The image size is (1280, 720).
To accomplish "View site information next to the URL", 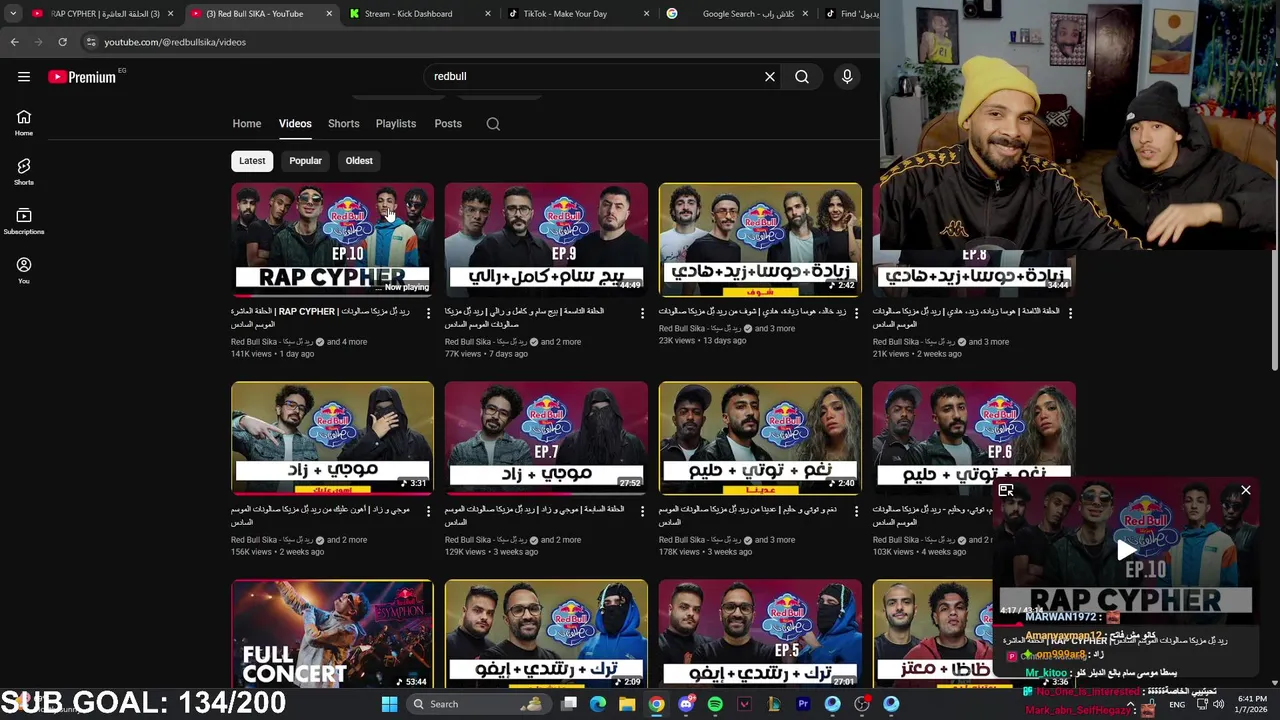I will click(x=91, y=42).
